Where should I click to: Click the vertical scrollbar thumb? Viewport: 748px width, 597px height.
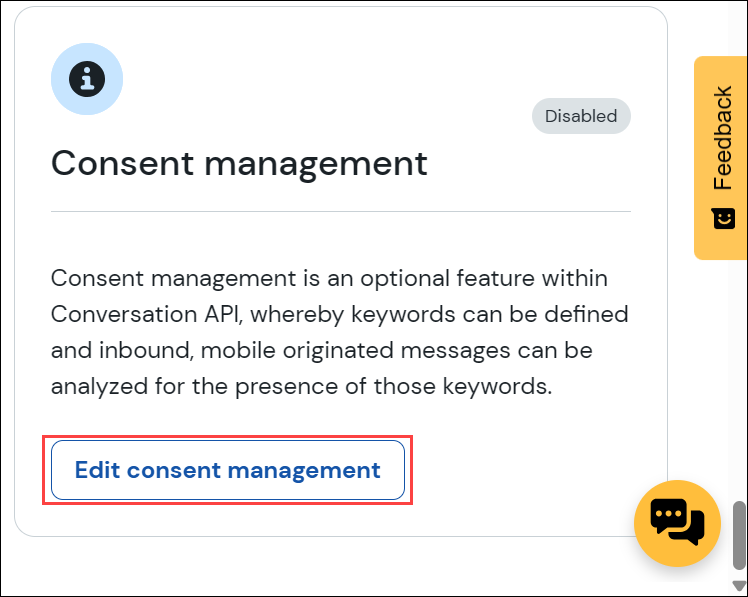coord(739,534)
